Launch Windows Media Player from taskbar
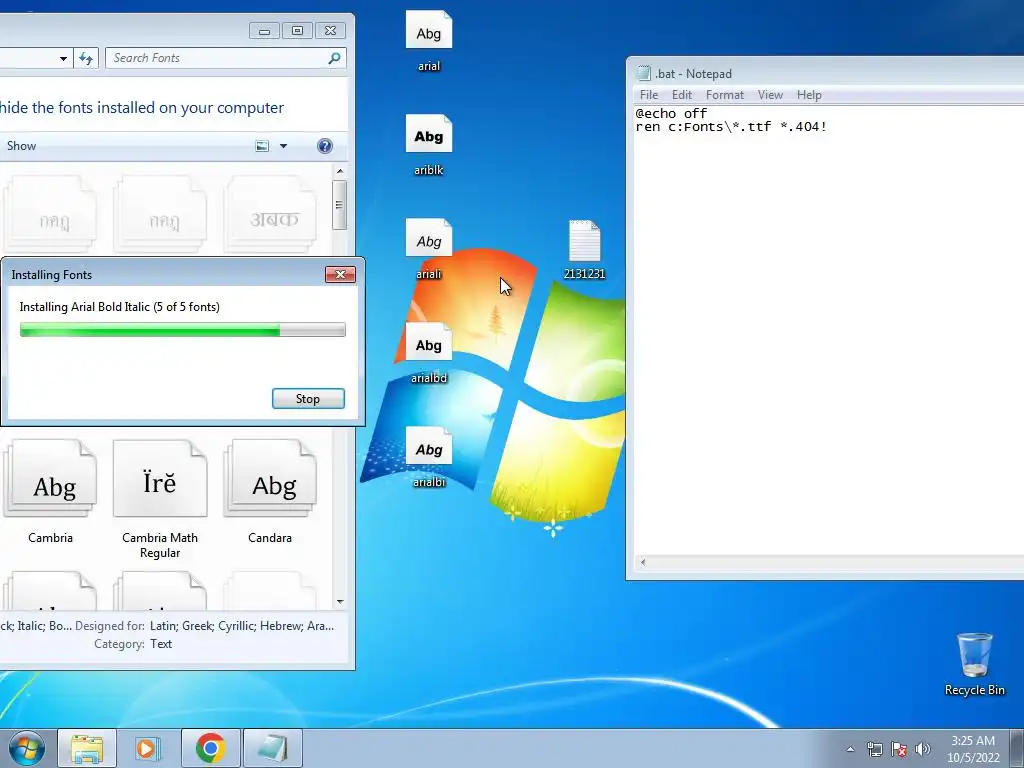 click(148, 748)
